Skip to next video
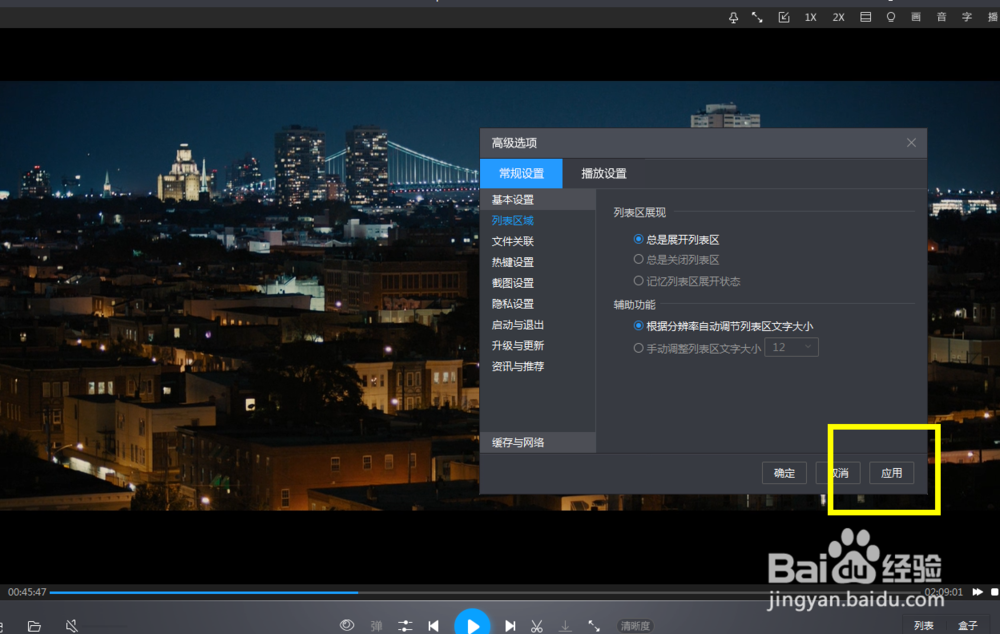This screenshot has height=634, width=1000. point(510,626)
